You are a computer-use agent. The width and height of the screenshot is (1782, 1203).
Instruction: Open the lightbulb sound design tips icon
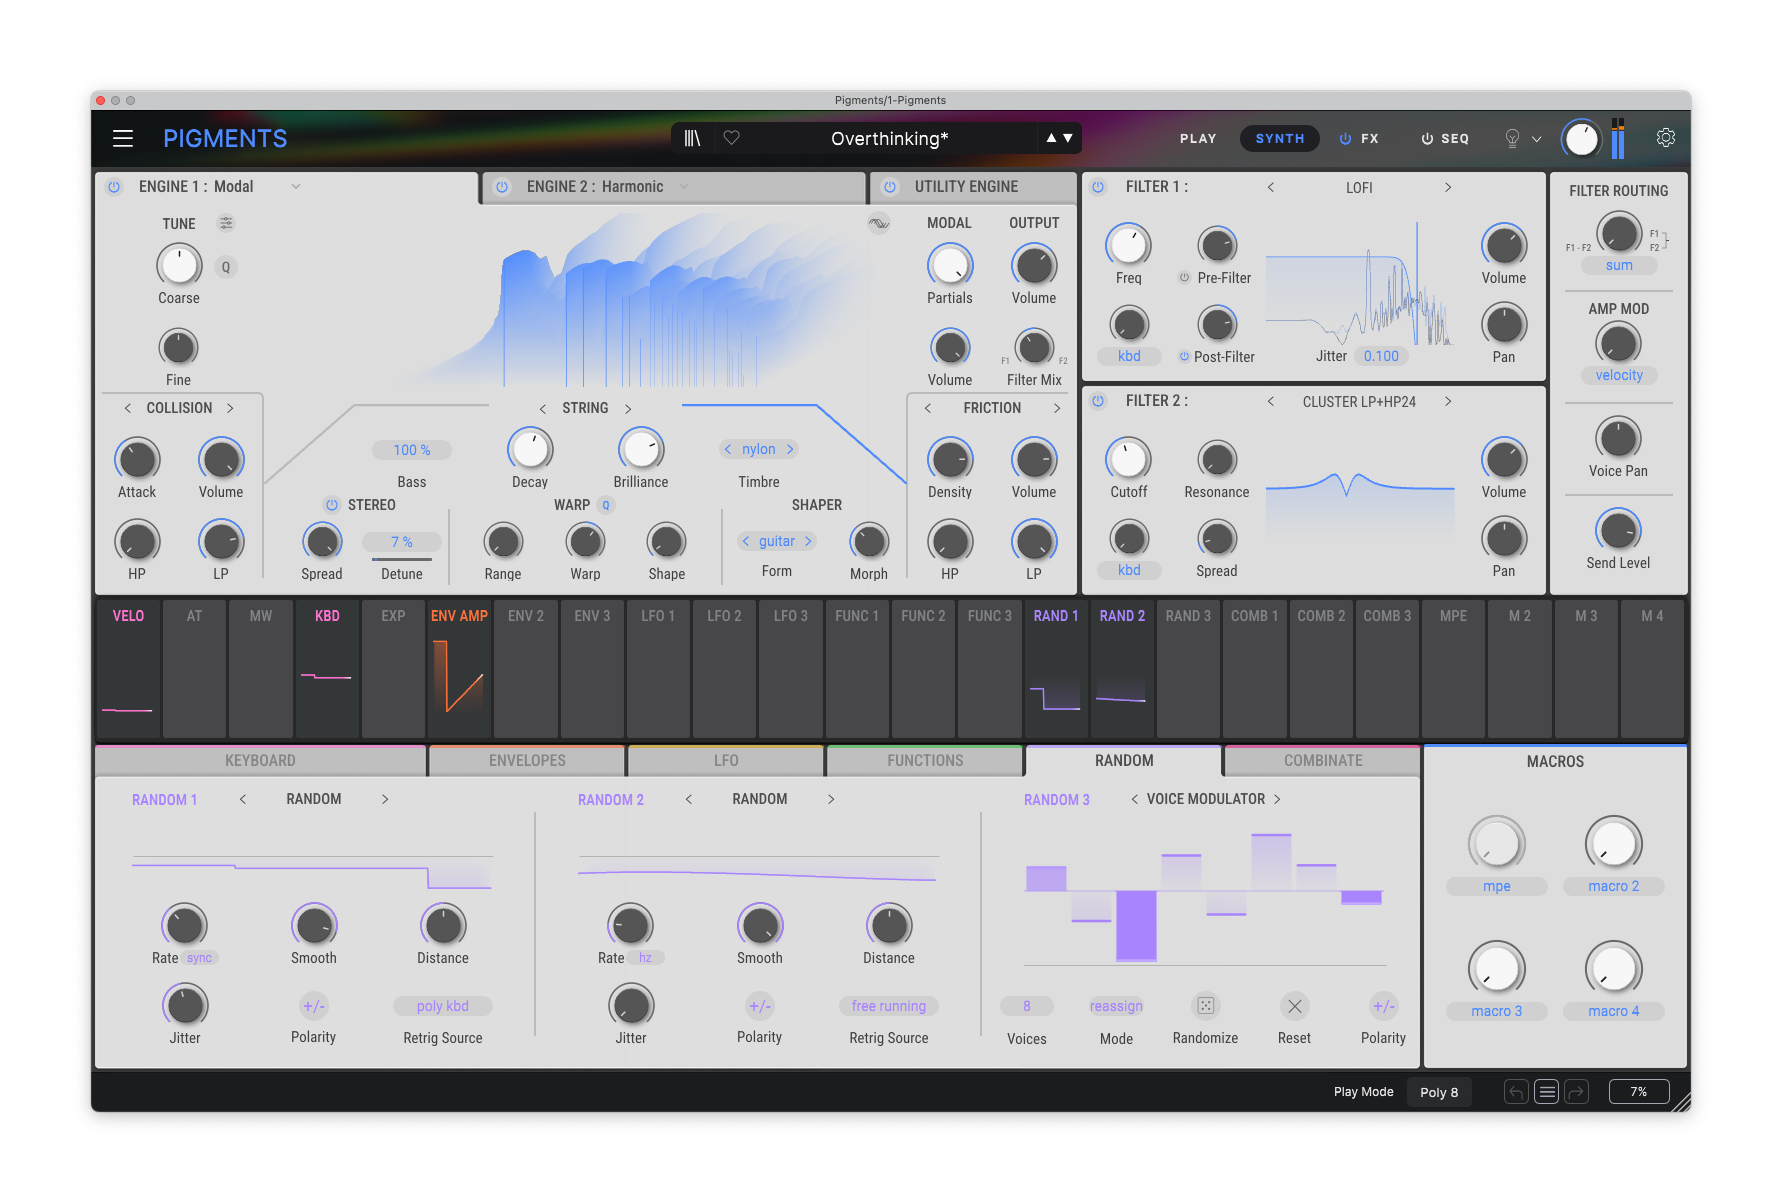tap(1512, 139)
